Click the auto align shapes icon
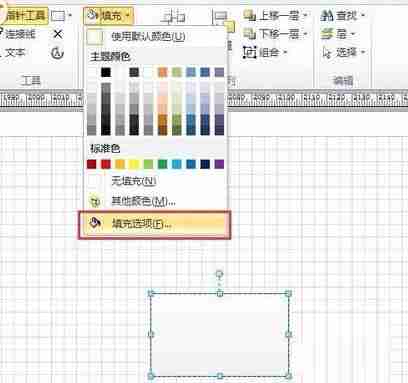Viewport: 408px width, 383px height. 173,17
